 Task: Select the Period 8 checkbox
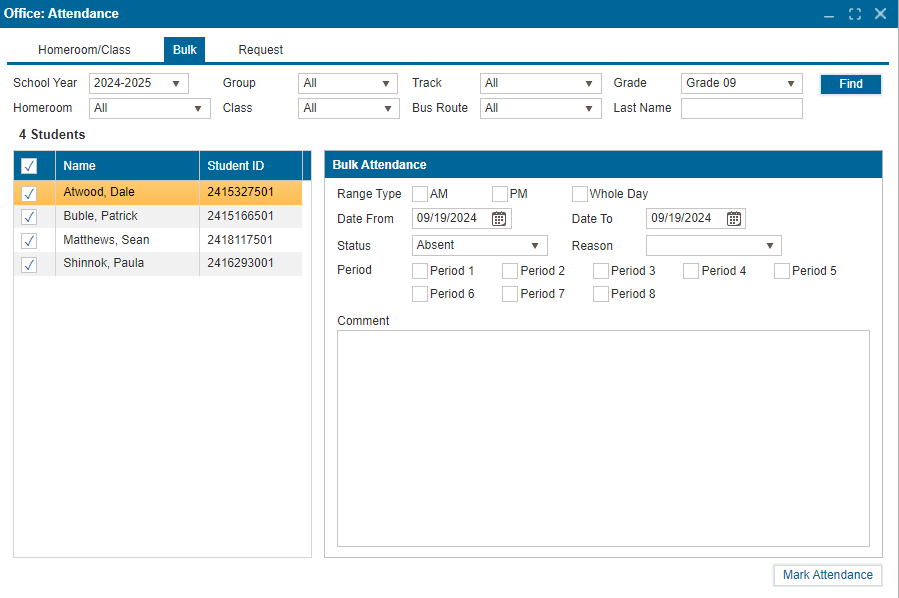pyautogui.click(x=600, y=294)
